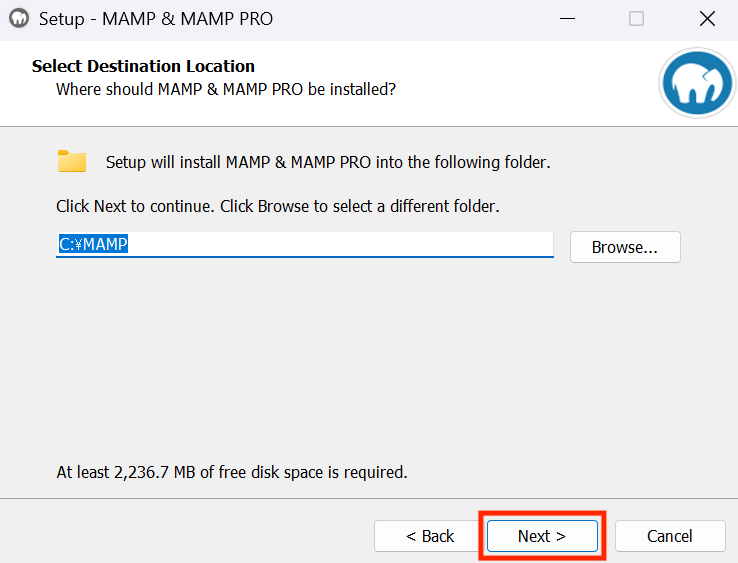Click the Select Destination Location heading
Viewport: 738px width, 563px height.
(143, 66)
